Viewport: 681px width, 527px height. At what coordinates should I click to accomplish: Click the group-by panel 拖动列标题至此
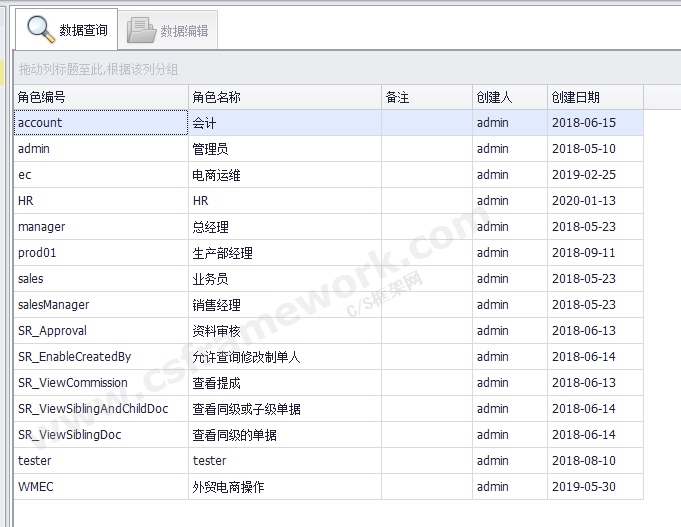[347, 69]
